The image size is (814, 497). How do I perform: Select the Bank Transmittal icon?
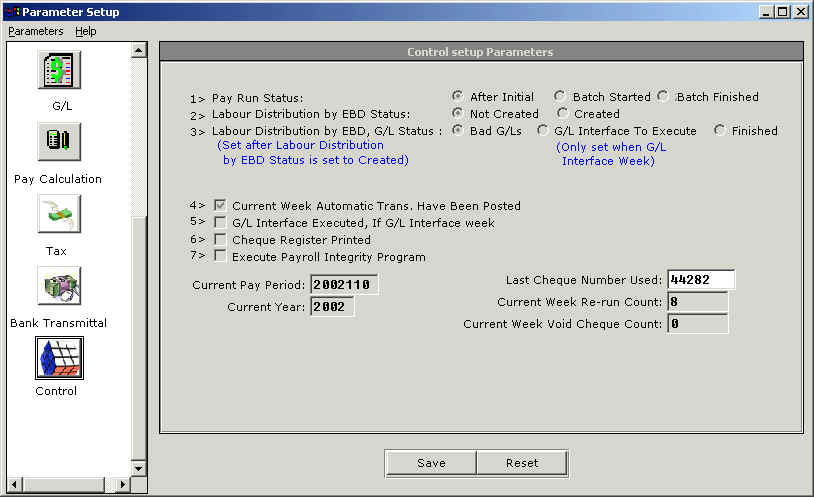[x=59, y=286]
